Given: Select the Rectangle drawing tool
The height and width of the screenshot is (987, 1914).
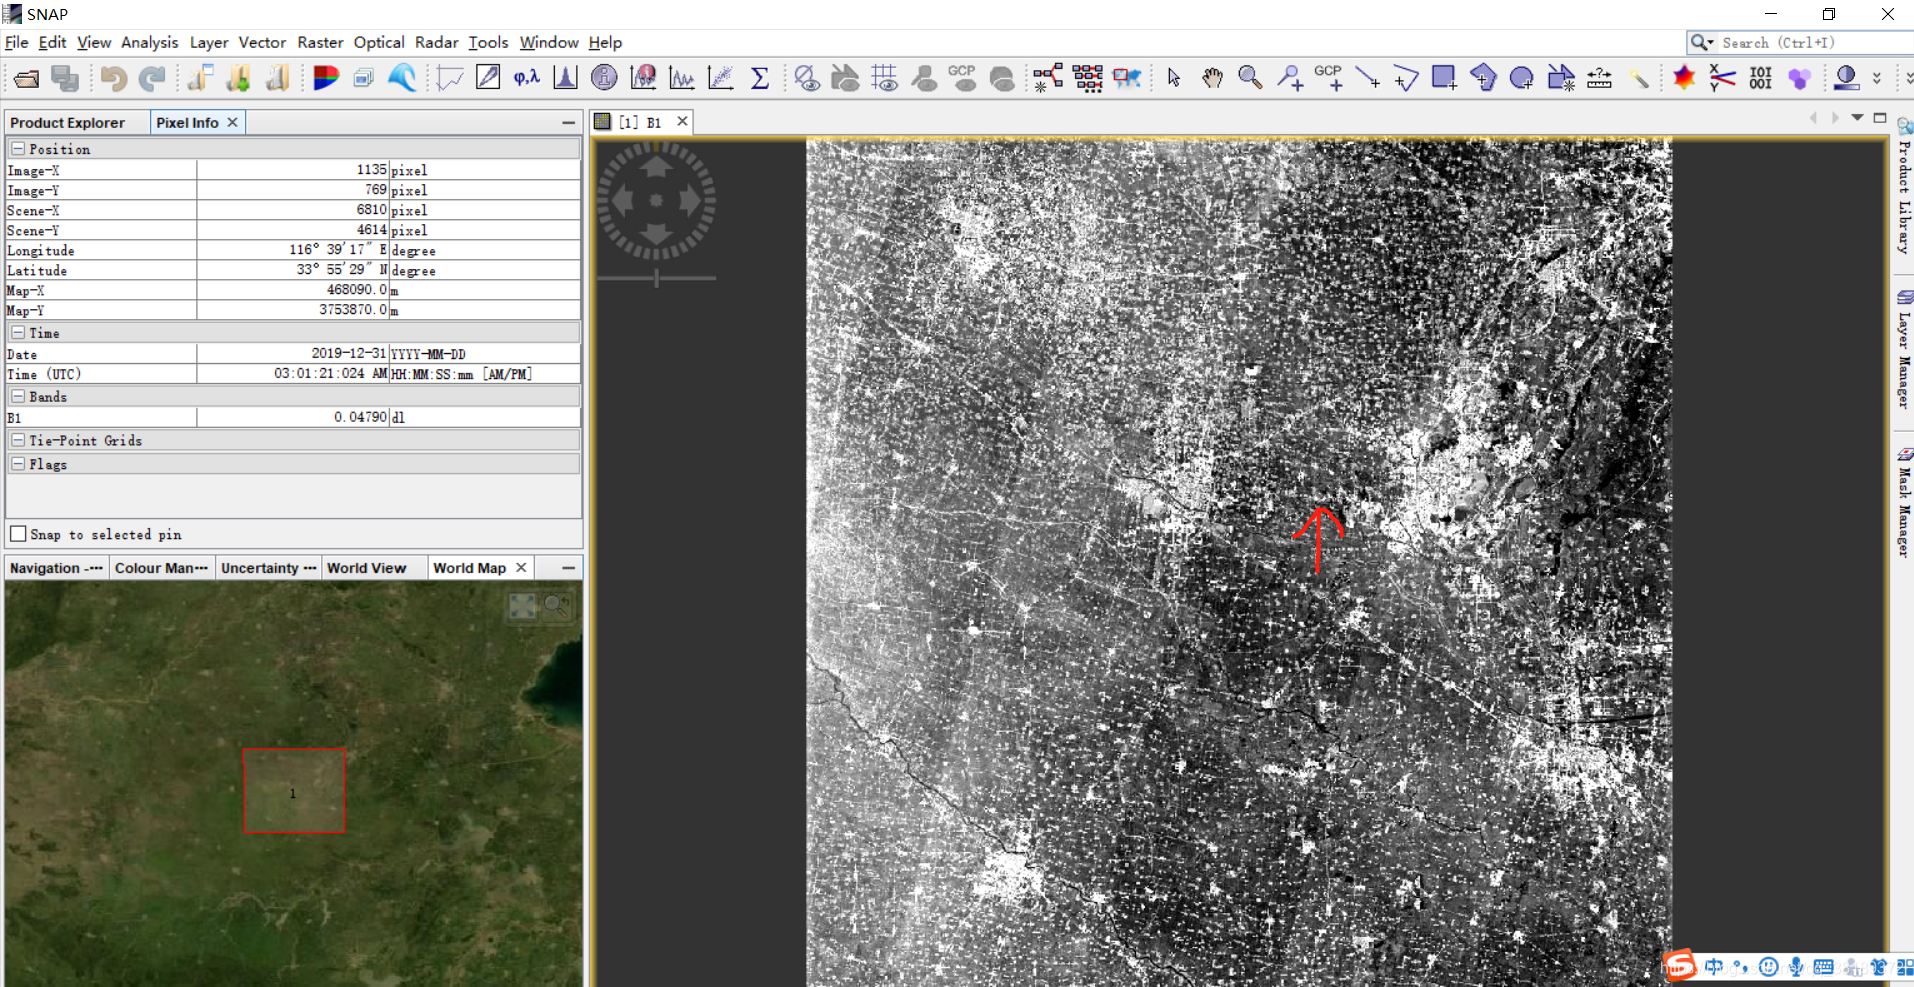Looking at the screenshot, I should [x=1445, y=78].
